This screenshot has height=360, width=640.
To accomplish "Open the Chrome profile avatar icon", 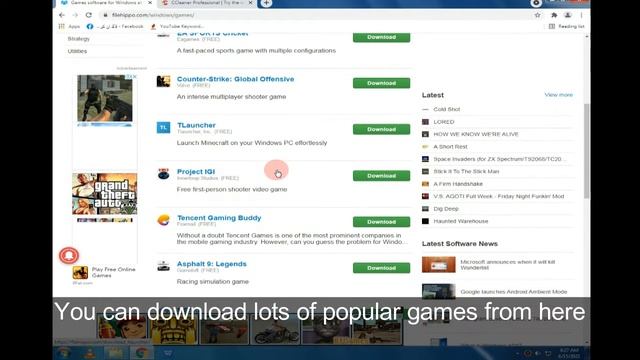I will pyautogui.click(x=568, y=15).
